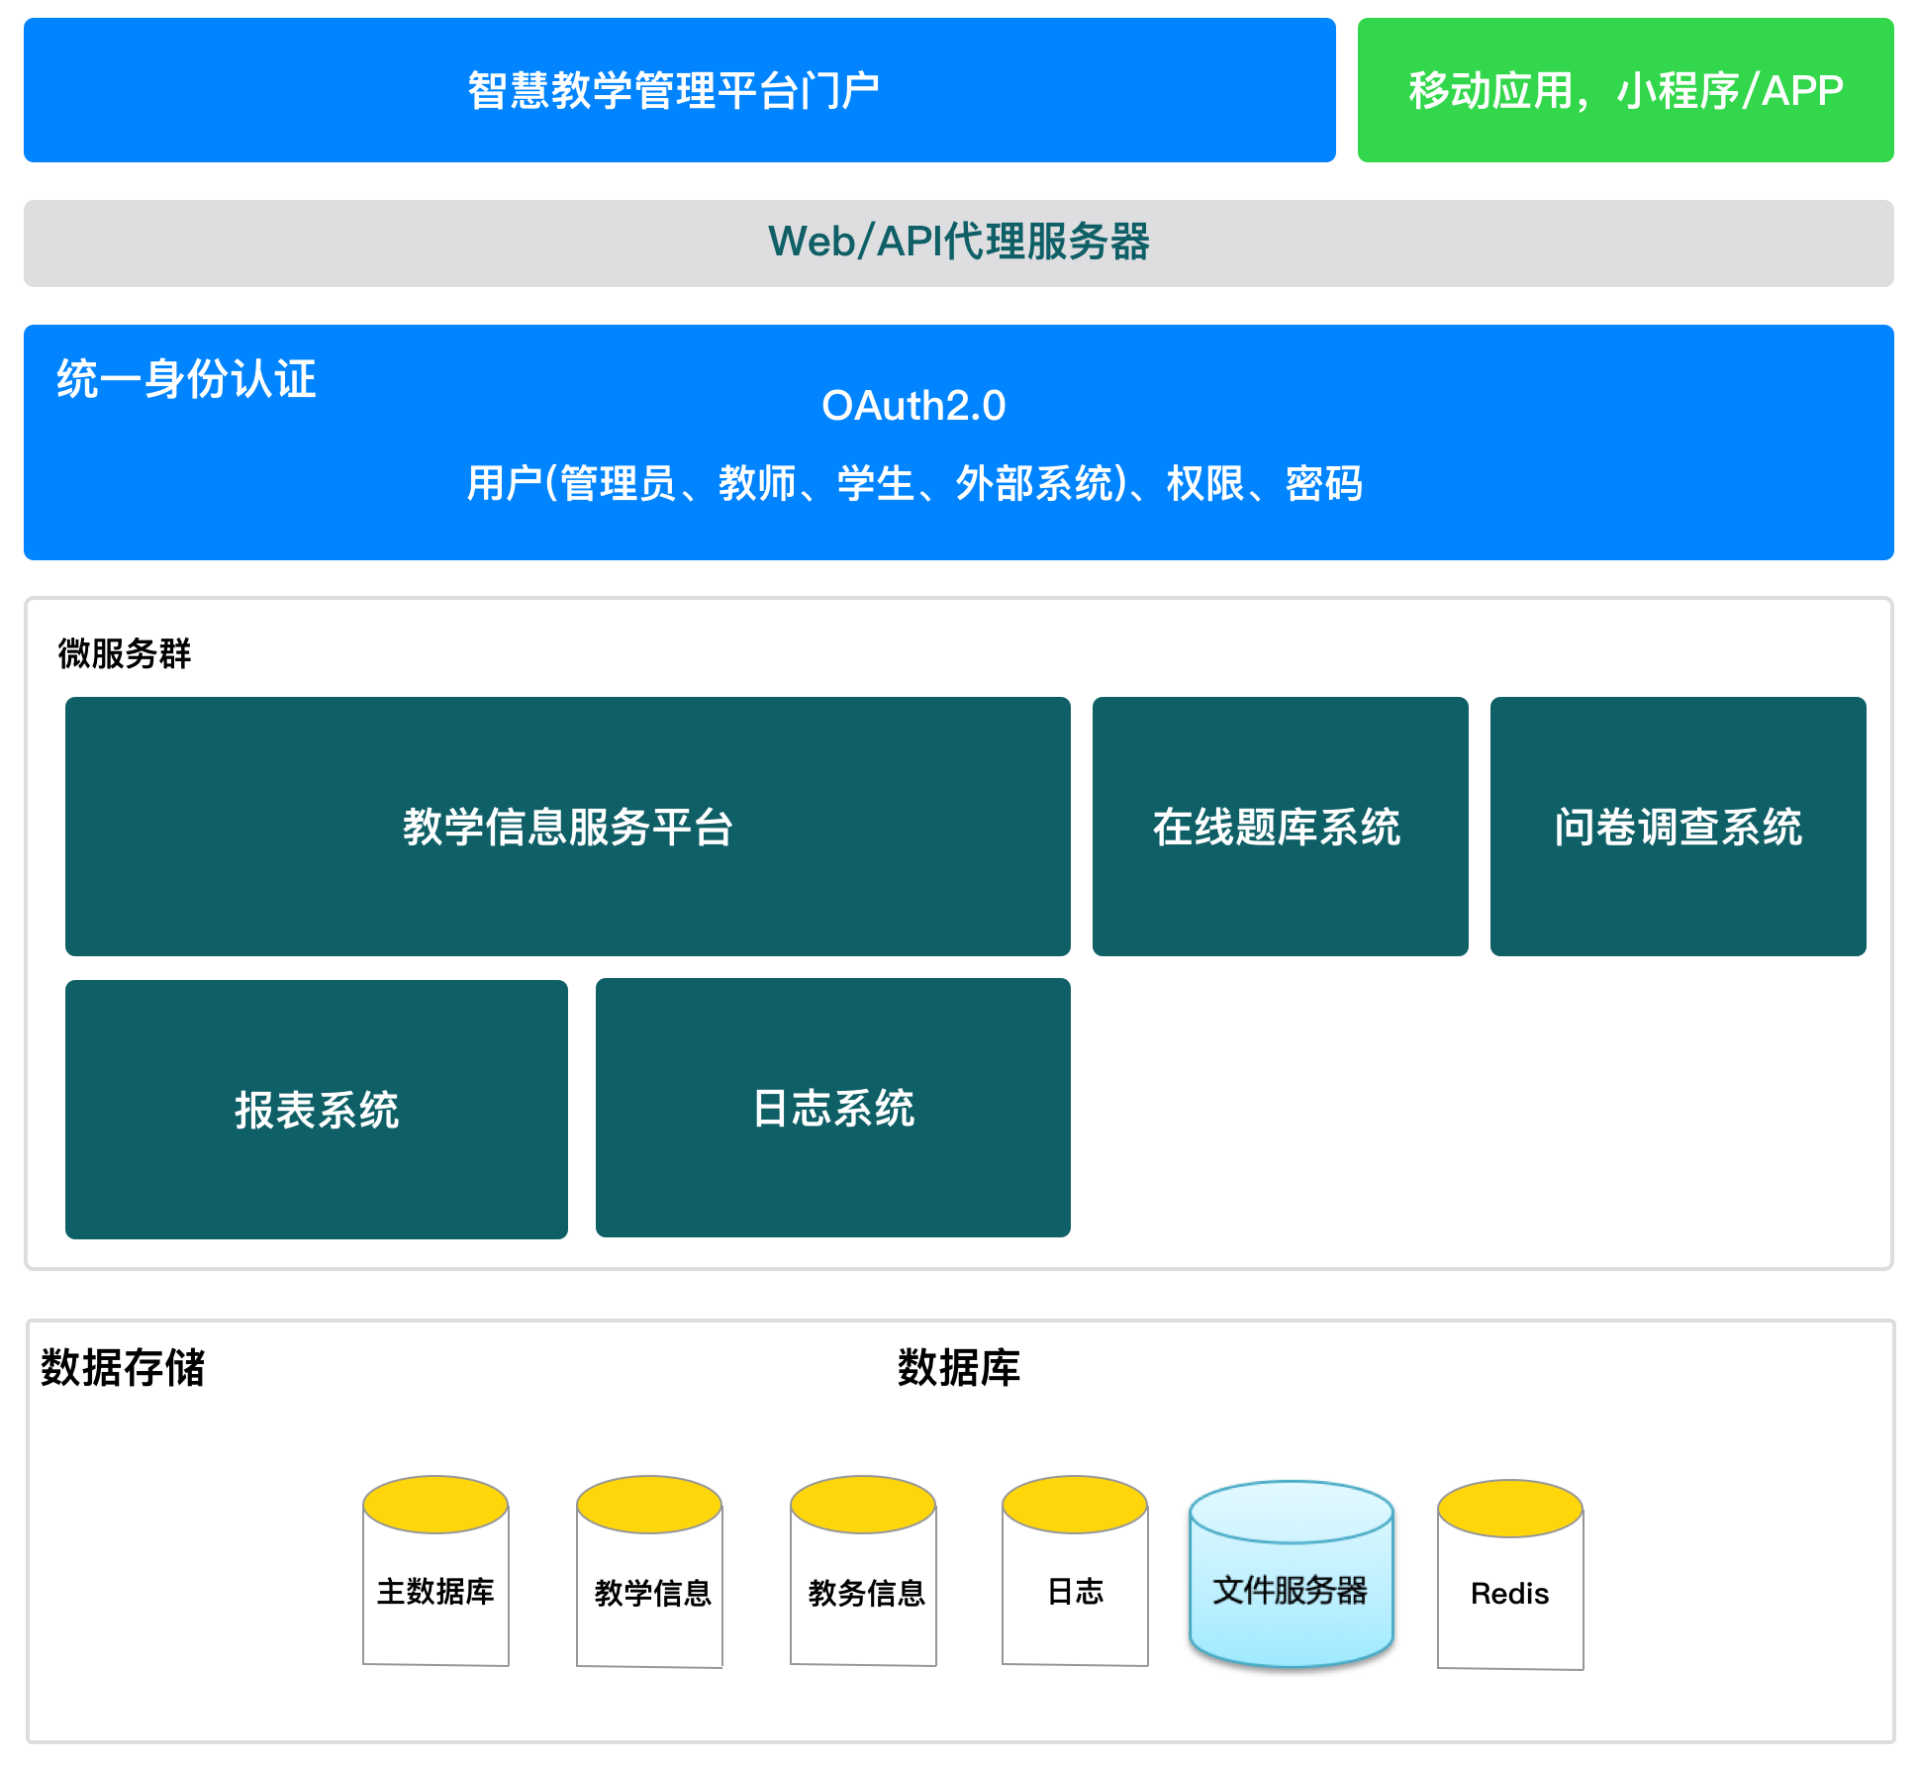This screenshot has width=1920, height=1766.
Task: Select the 问卷调查系统 service box
Action: pos(1677,827)
